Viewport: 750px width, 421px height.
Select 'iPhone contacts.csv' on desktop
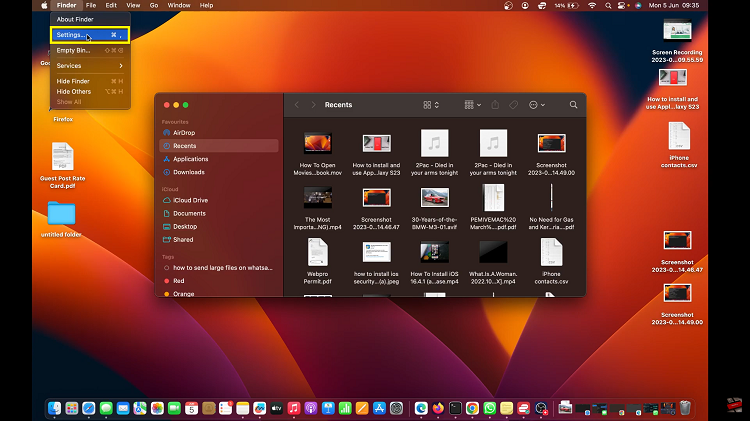point(679,145)
